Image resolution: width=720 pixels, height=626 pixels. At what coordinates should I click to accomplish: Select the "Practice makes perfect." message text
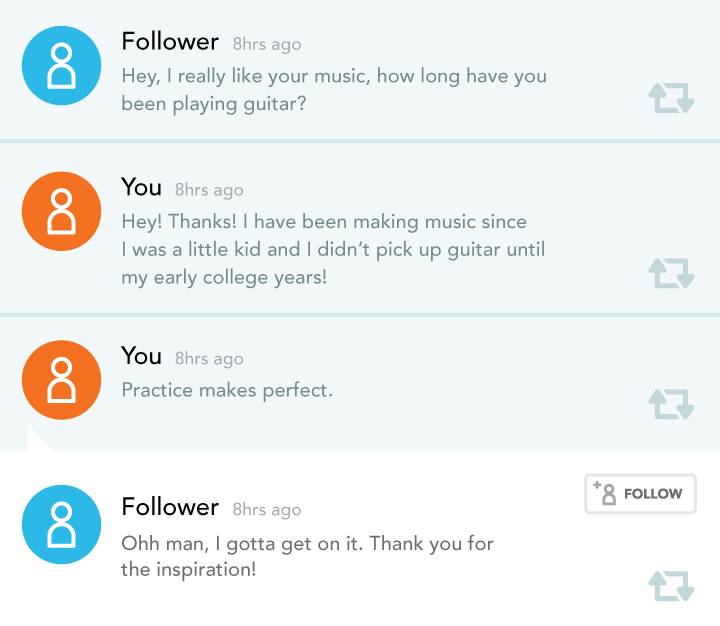(x=227, y=390)
